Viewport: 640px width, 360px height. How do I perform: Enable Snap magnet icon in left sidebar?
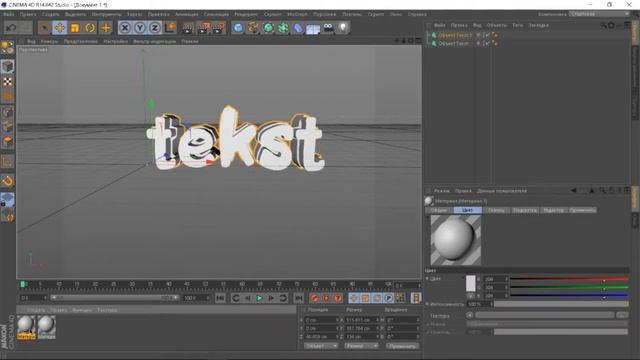click(x=7, y=181)
